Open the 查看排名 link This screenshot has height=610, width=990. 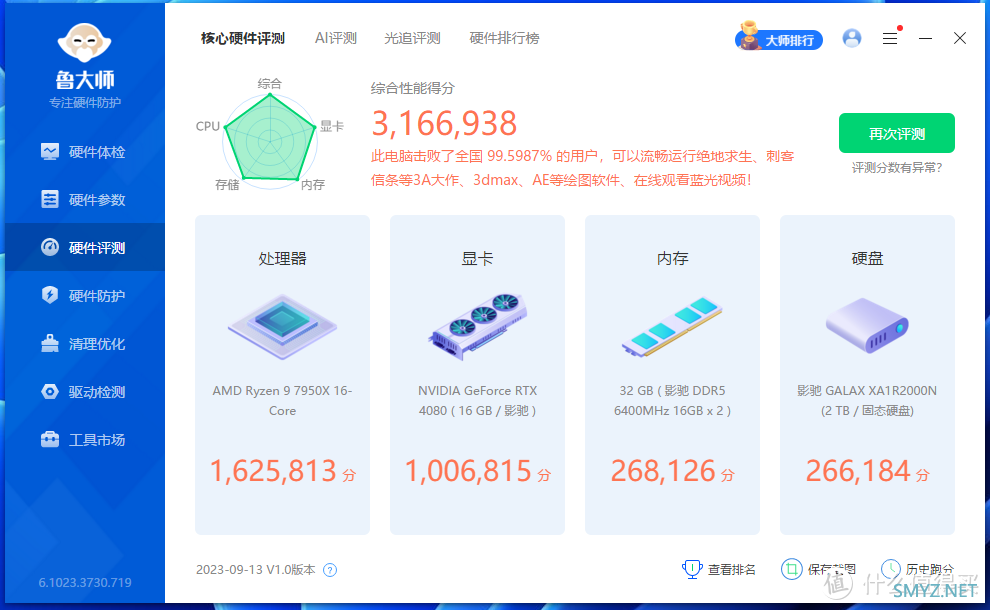pos(731,570)
